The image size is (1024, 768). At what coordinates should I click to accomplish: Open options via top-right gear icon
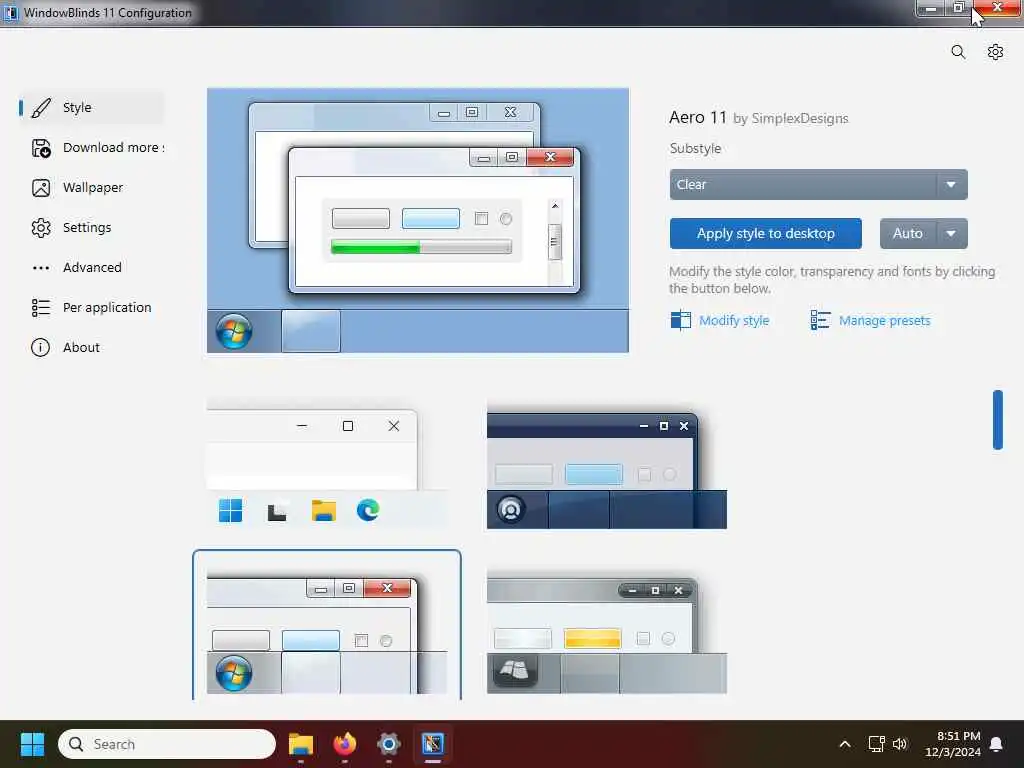(995, 52)
